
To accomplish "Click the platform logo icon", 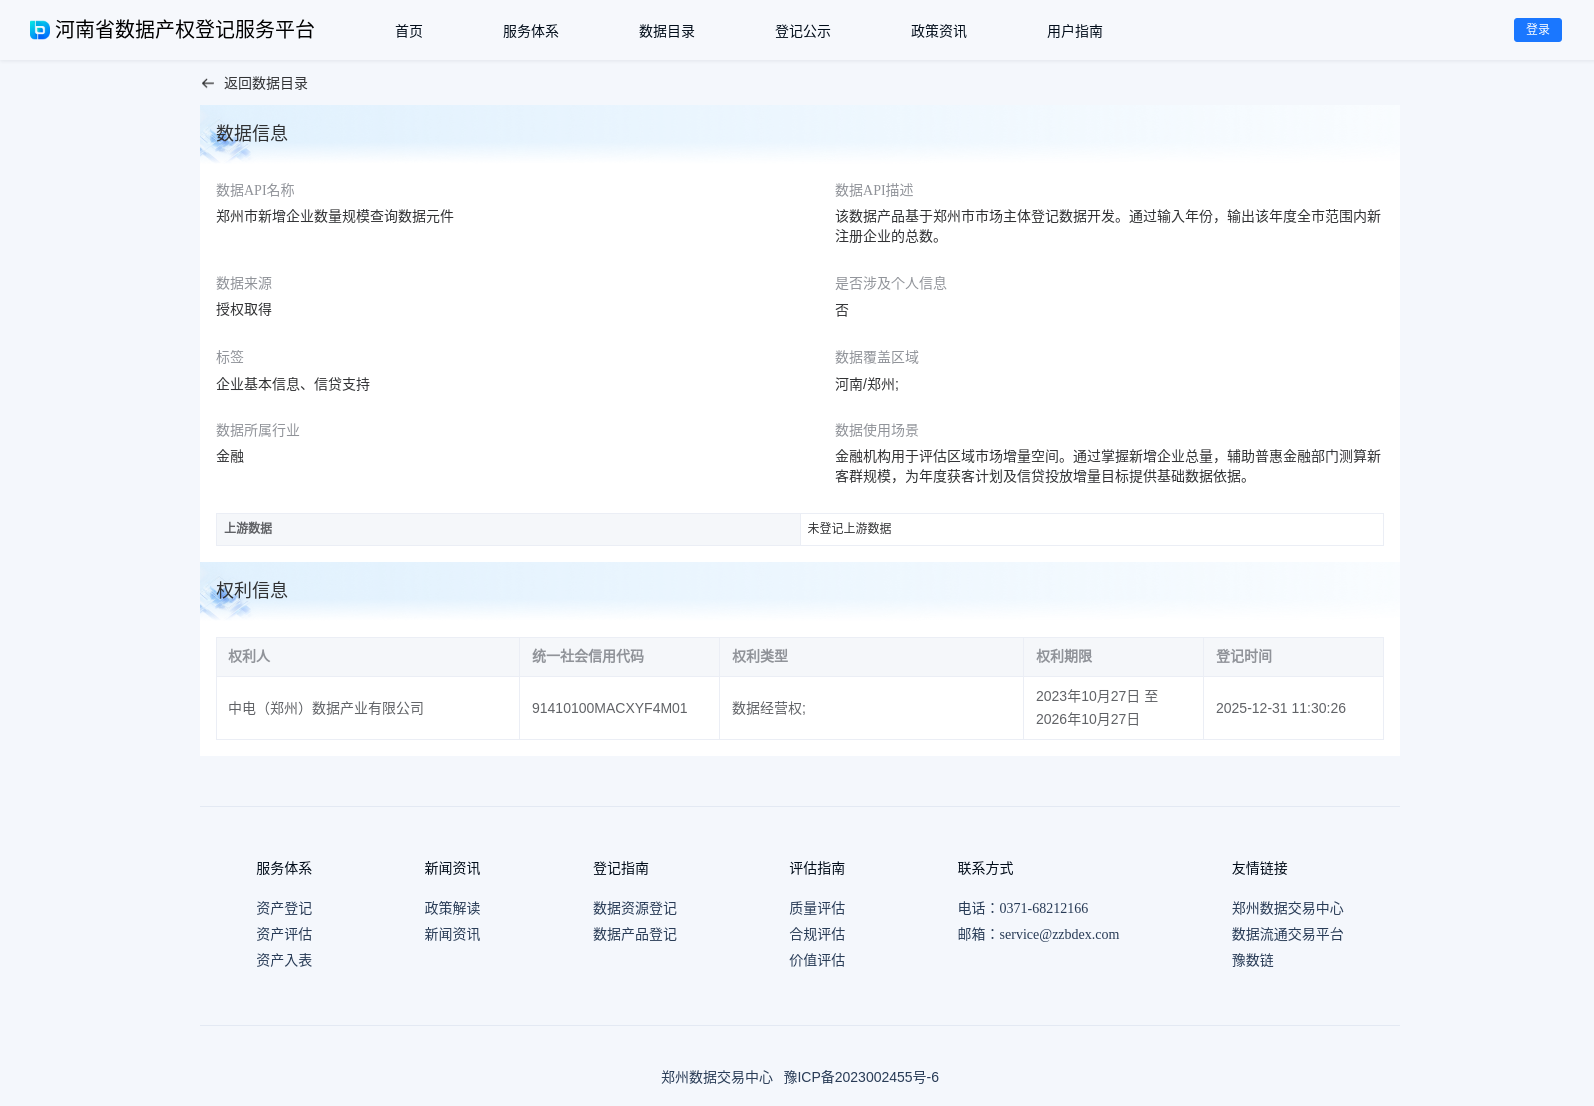I will click(40, 30).
